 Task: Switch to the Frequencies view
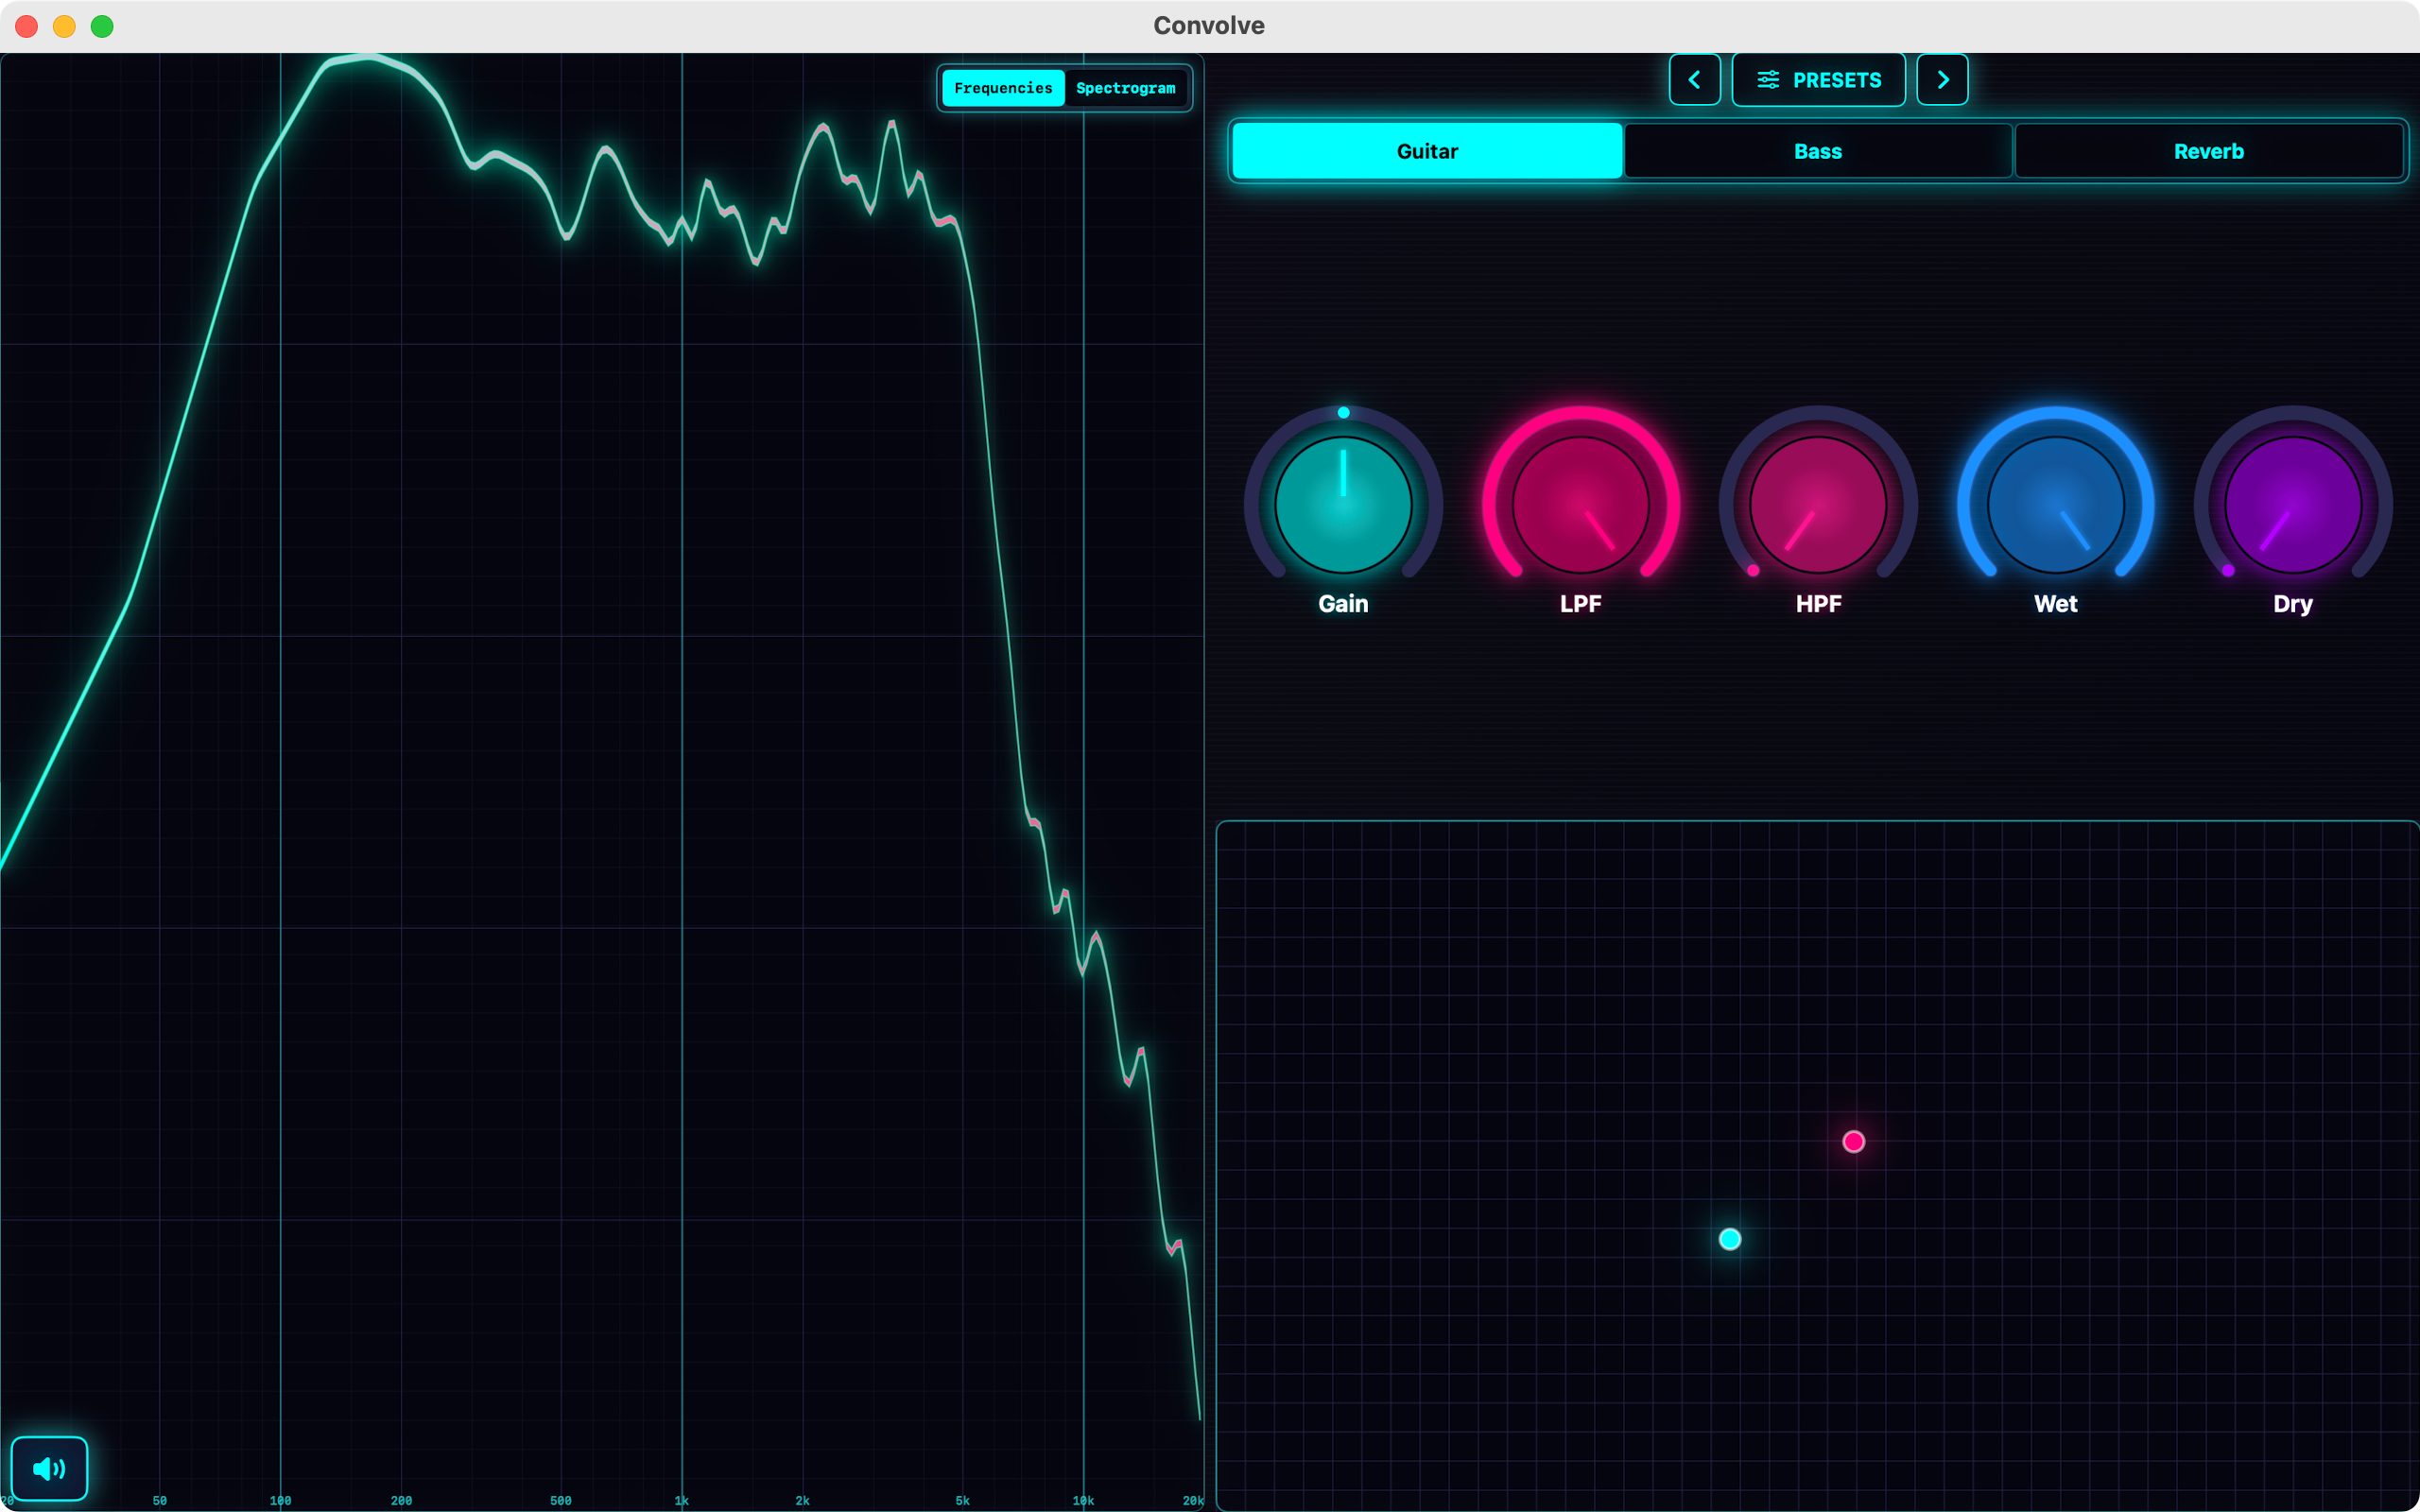click(1003, 88)
